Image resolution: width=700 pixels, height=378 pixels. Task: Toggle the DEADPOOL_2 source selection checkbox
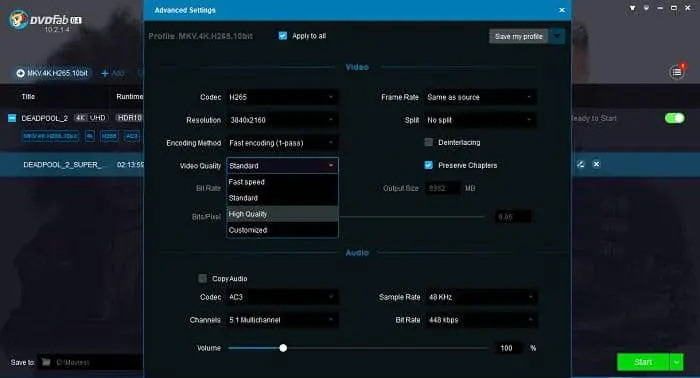pyautogui.click(x=12, y=118)
